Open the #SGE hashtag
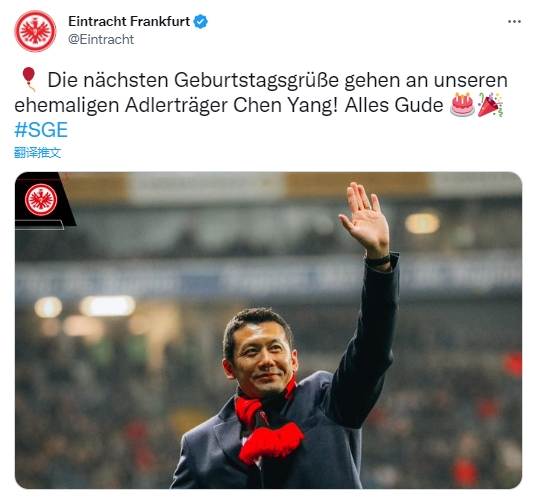Screen dimensions: 534x497 tap(41, 130)
